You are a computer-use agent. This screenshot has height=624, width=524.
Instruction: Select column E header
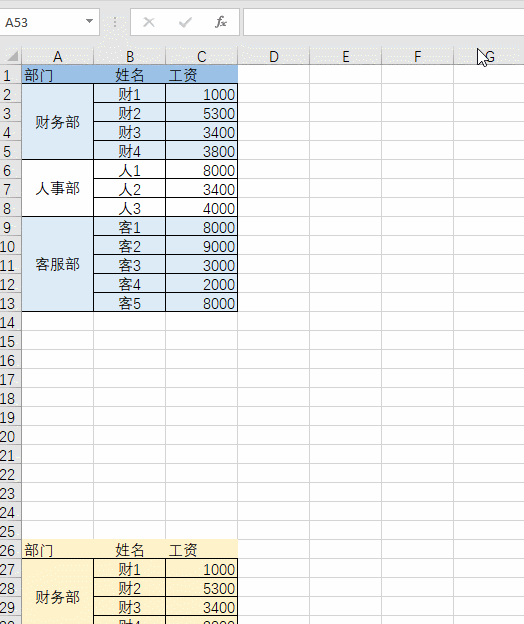[x=346, y=57]
